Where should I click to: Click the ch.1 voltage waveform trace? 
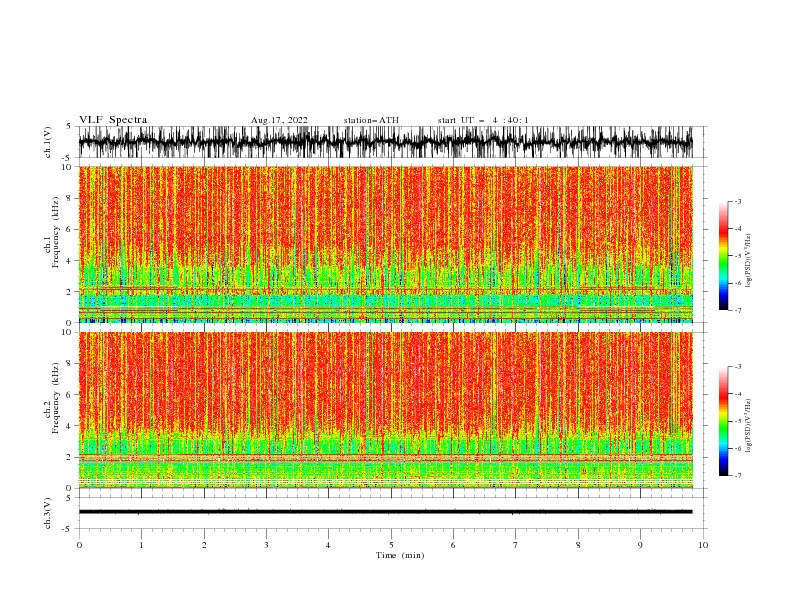[x=385, y=142]
